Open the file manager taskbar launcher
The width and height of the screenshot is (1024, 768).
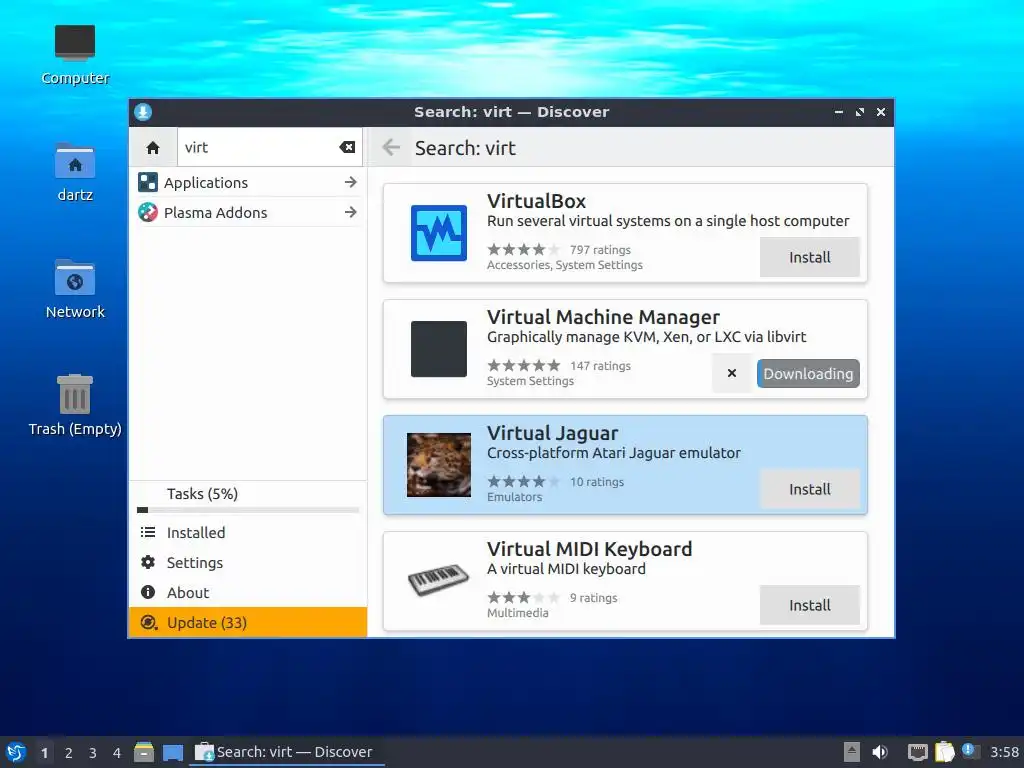pyautogui.click(x=144, y=752)
